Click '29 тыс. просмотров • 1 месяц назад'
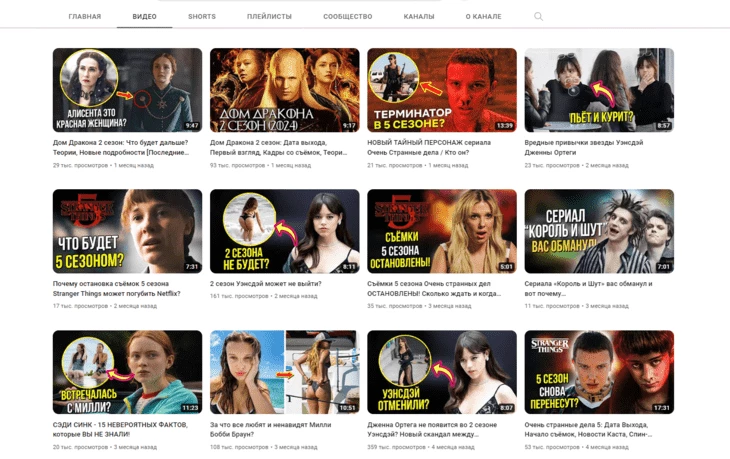 tap(103, 165)
